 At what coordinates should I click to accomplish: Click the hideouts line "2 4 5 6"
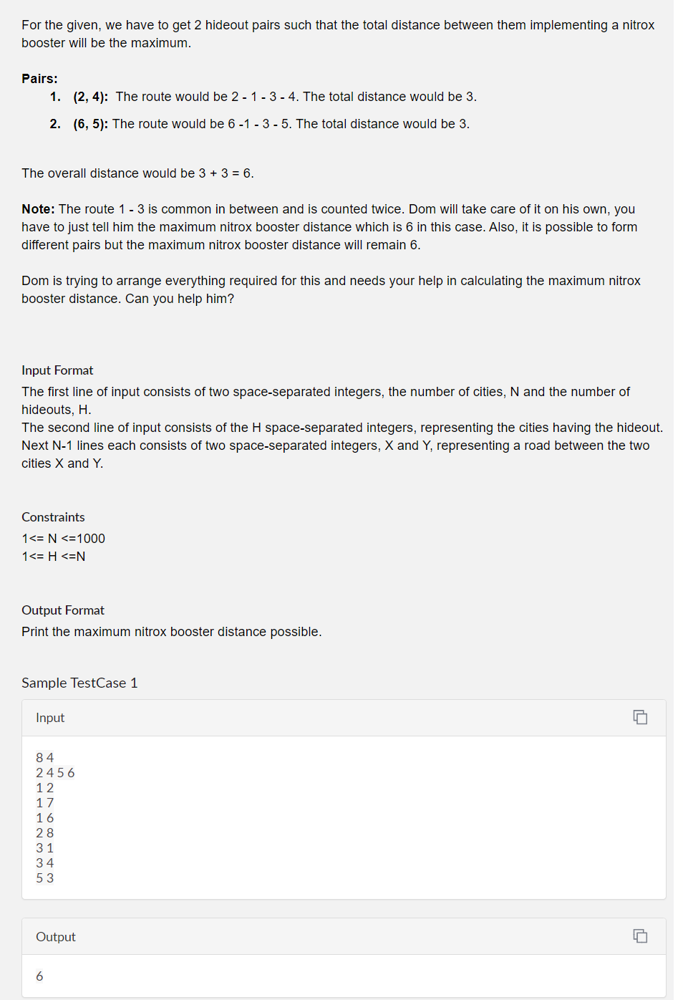click(x=55, y=773)
